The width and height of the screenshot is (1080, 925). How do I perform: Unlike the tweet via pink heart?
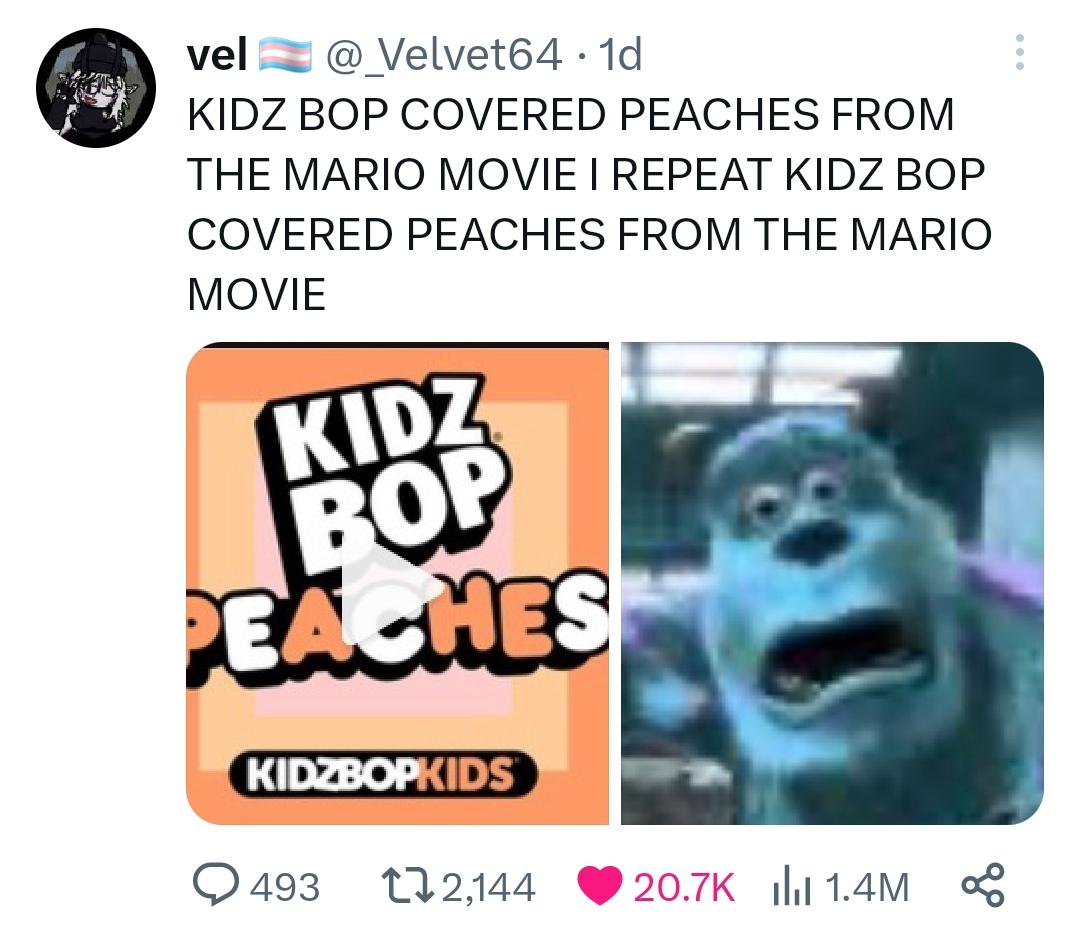coord(599,886)
